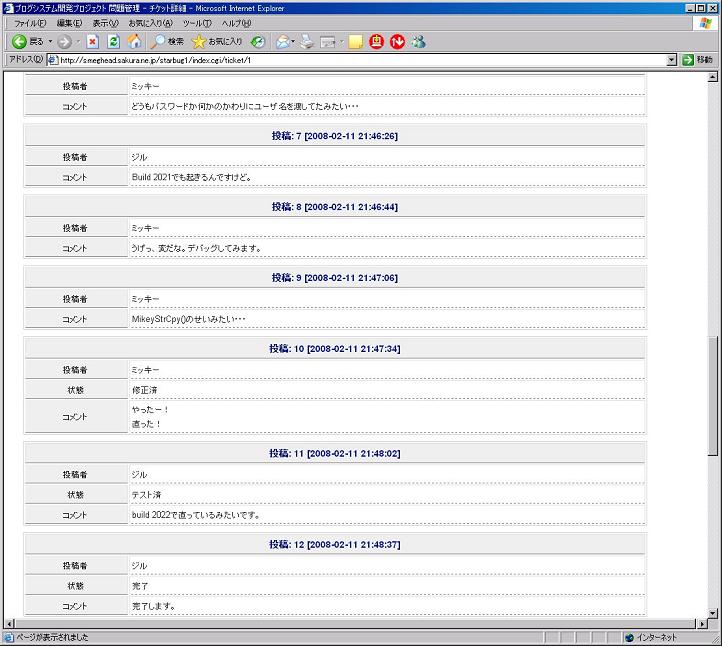Open the Mail toolbar icon
This screenshot has width=722, height=646.
(x=283, y=42)
